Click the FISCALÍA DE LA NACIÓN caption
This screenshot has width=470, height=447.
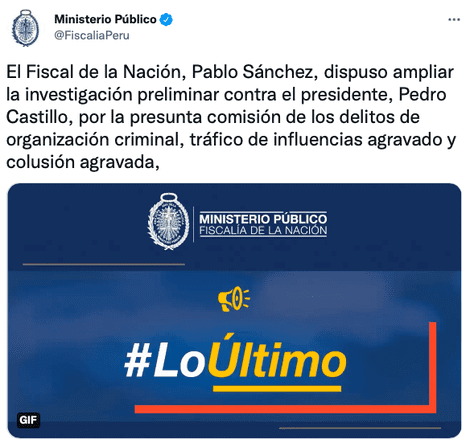[263, 230]
